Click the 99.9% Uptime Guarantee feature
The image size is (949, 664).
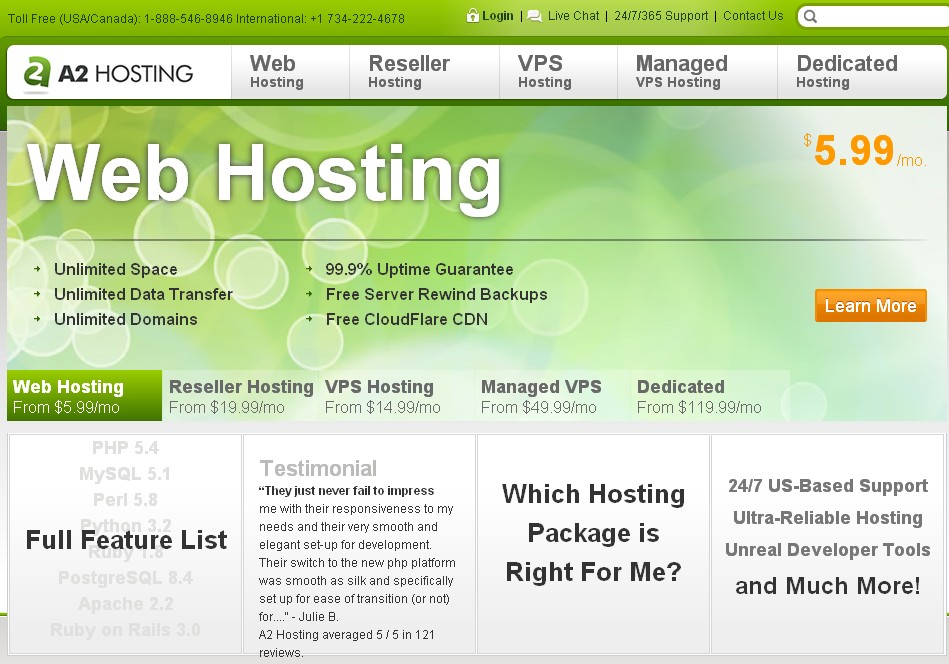pos(419,269)
